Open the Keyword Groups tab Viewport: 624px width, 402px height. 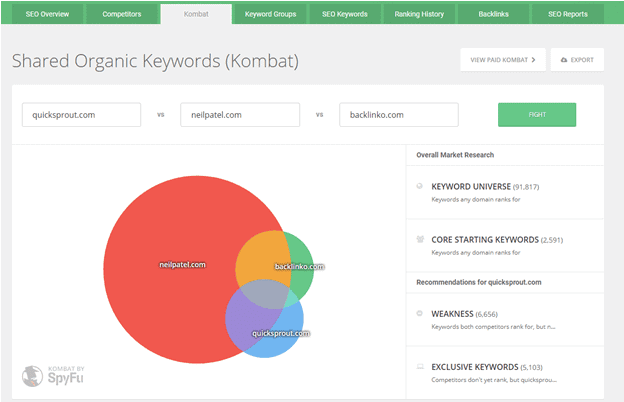271,14
